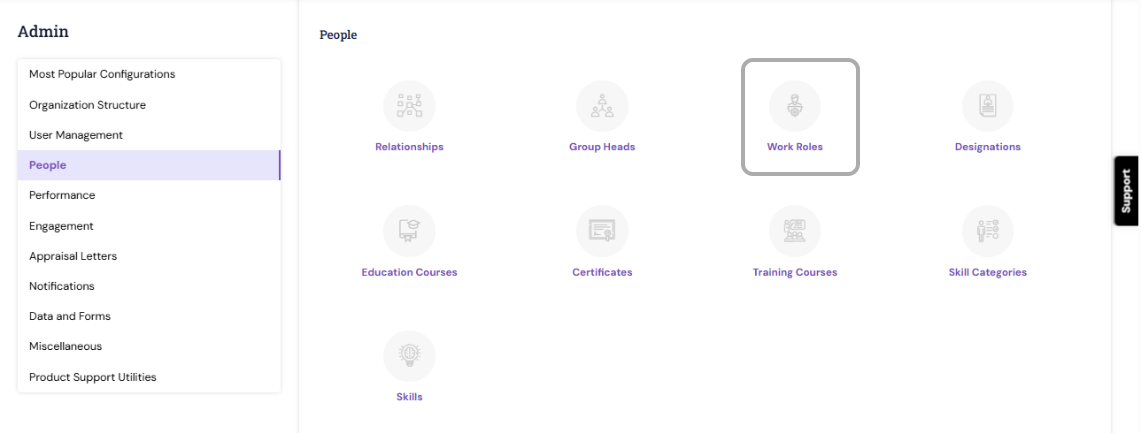Click the Education Courses graduation icon

409,231
